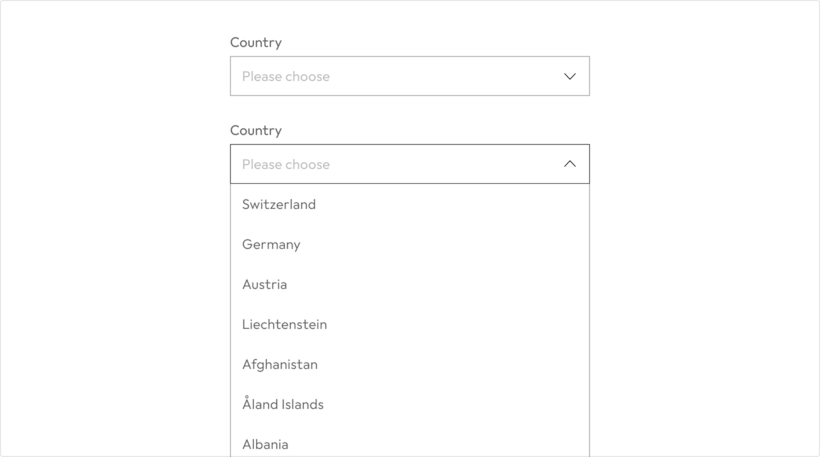Choose the option between Switzerland and Austria

[271, 244]
